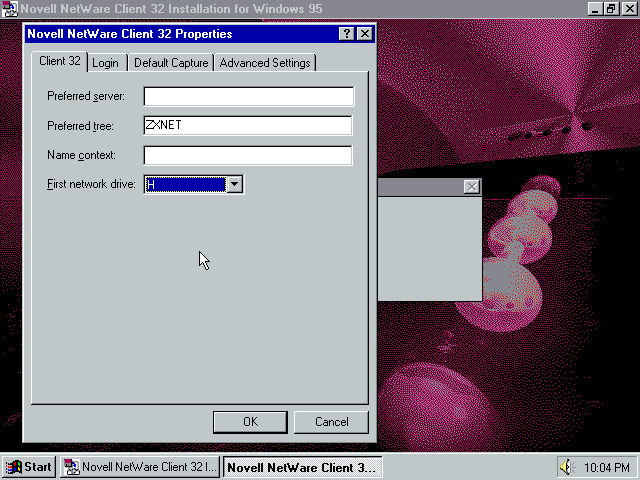Click installer icon in the Installation window title bar
The width and height of the screenshot is (640, 480).
point(9,9)
